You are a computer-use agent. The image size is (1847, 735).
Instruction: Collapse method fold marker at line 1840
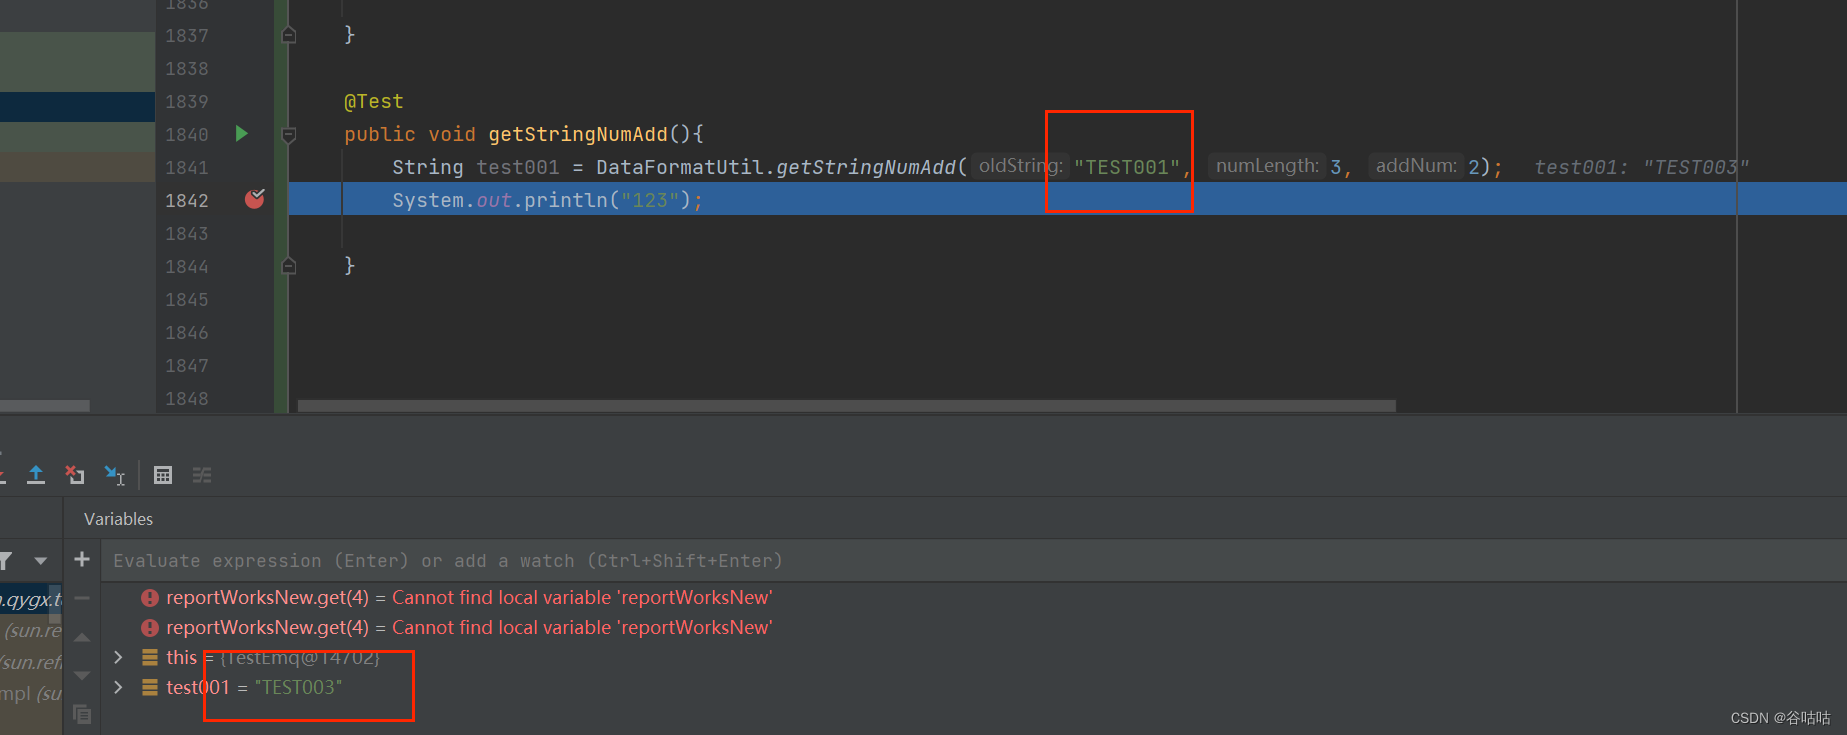pos(289,134)
